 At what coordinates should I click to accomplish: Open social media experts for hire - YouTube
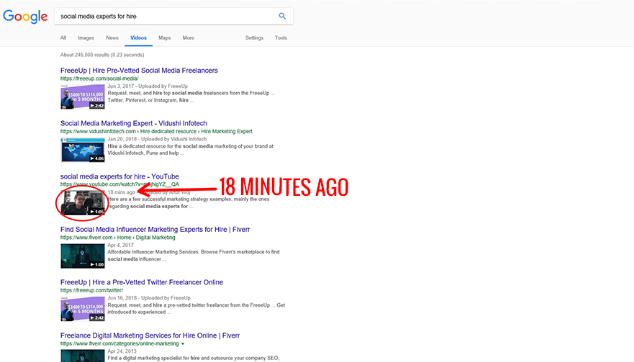point(120,176)
